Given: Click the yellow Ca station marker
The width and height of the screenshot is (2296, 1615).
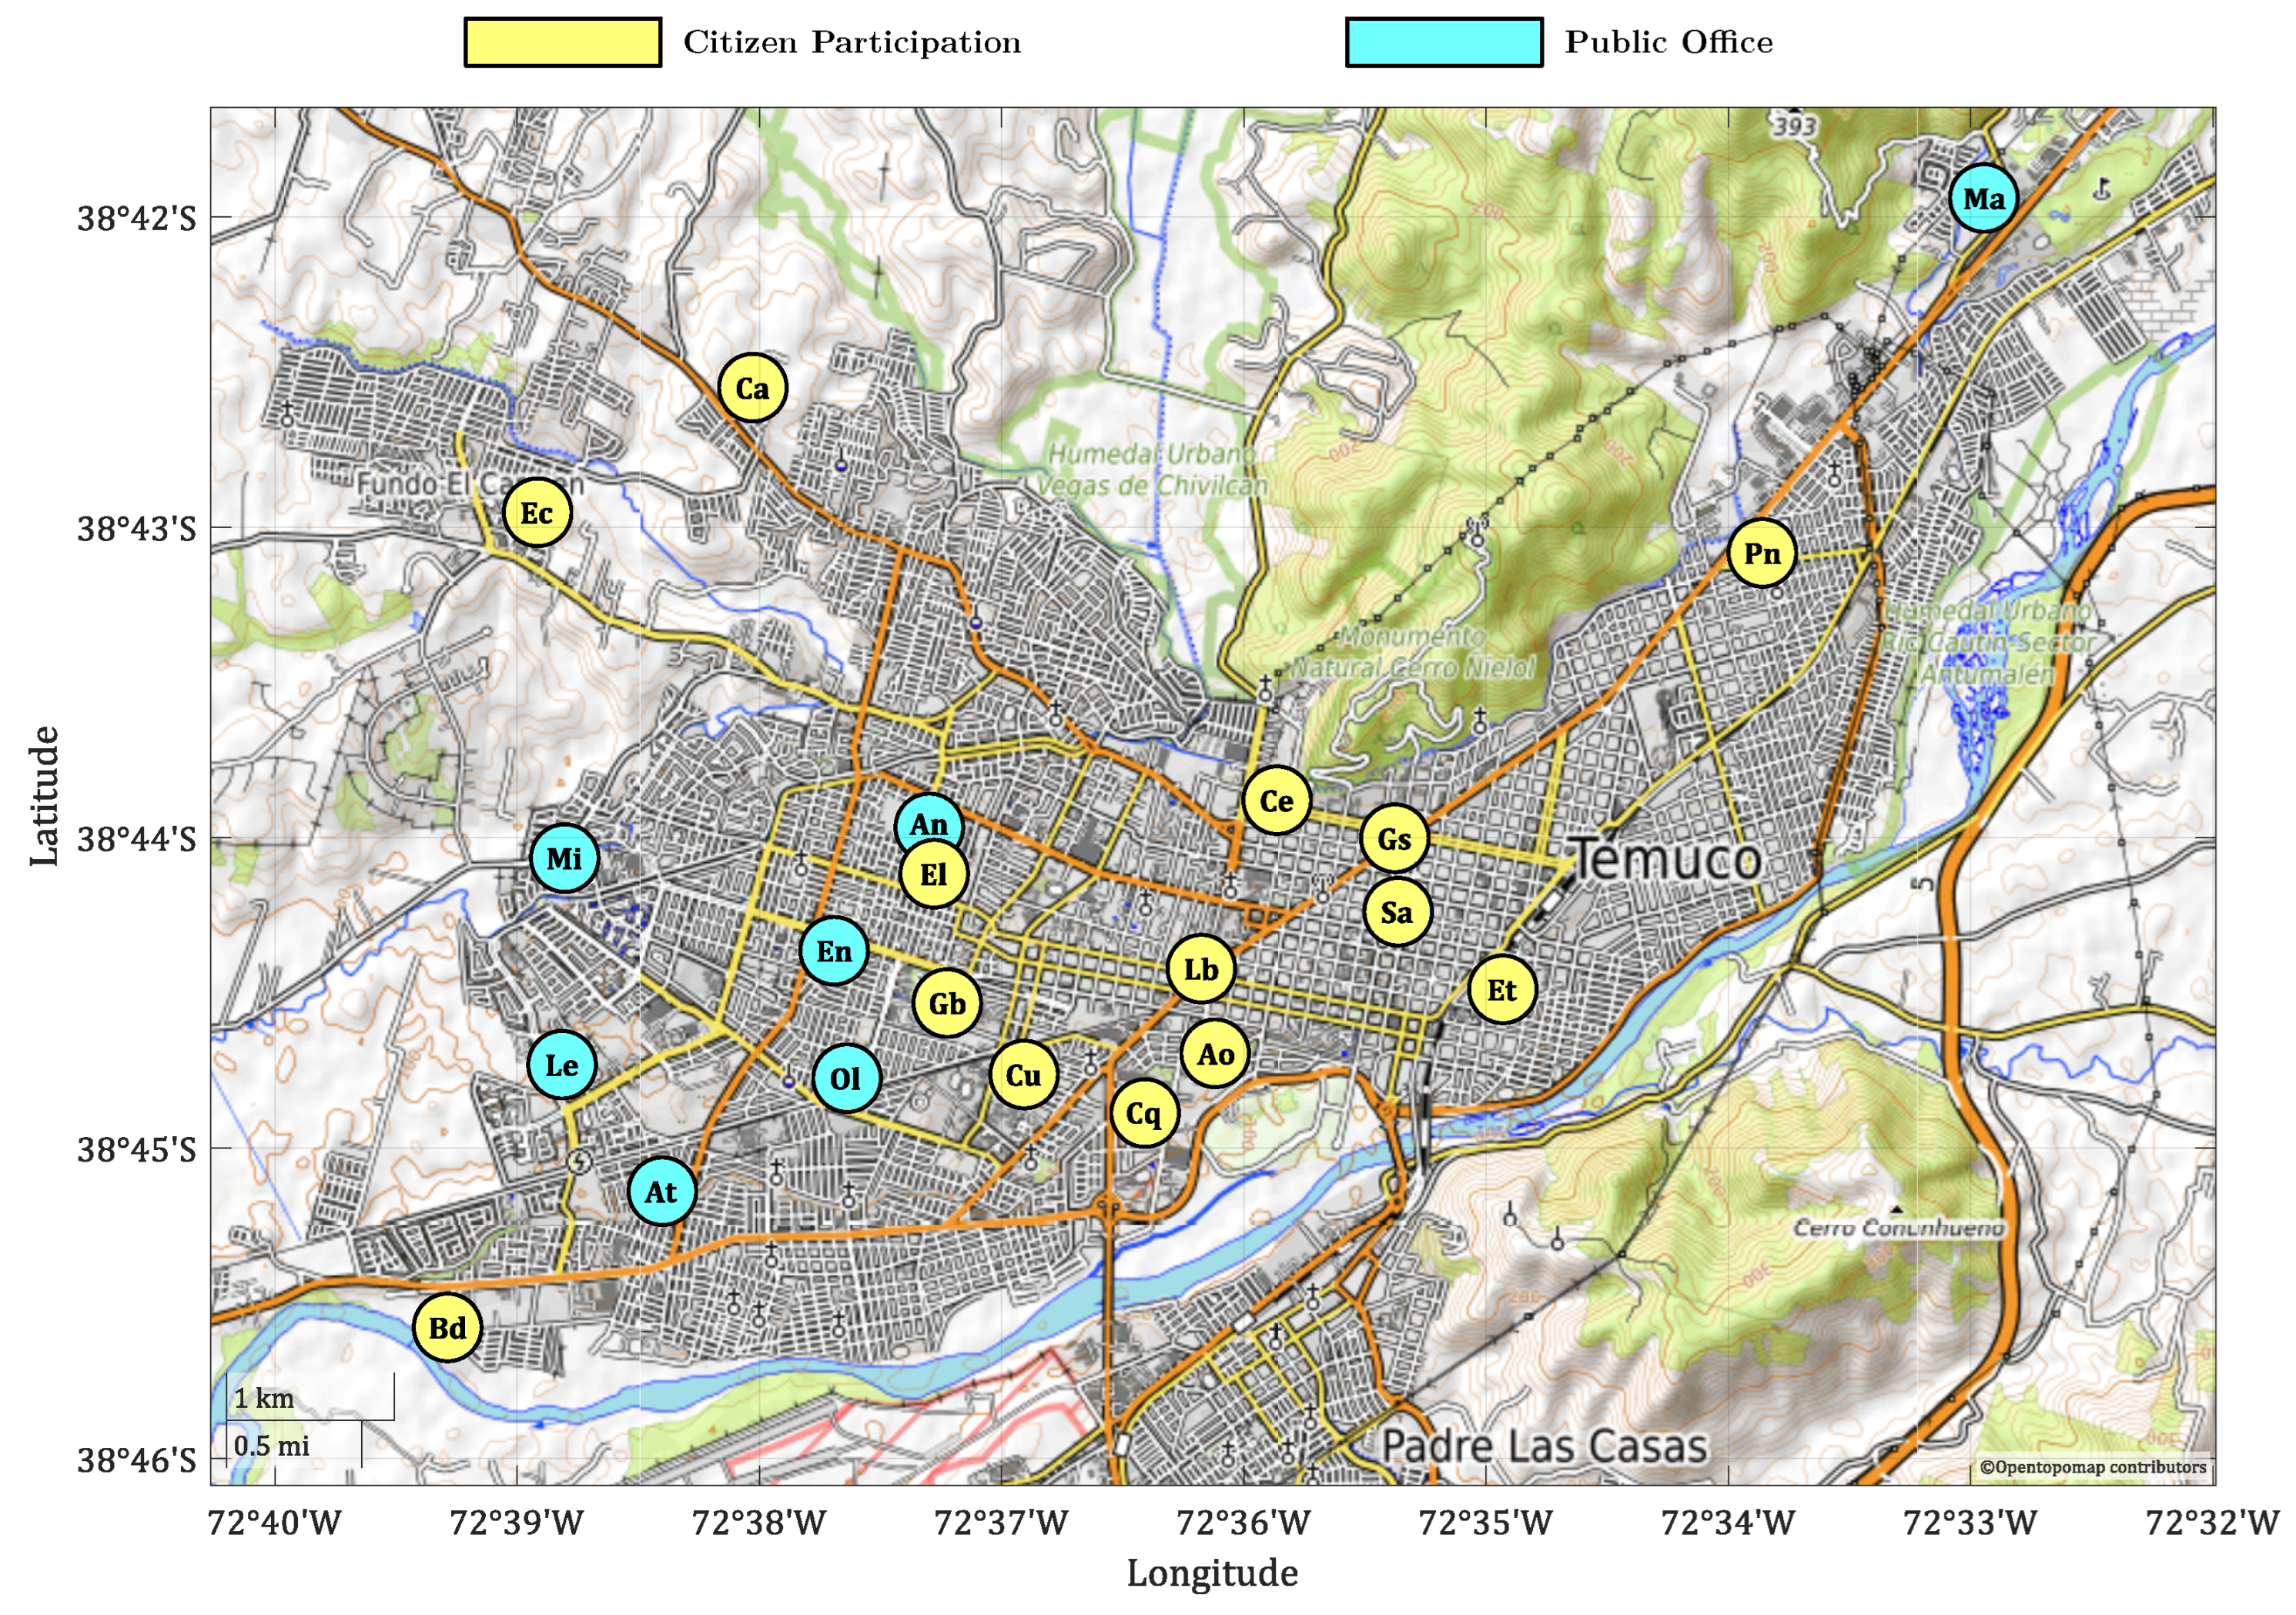Looking at the screenshot, I should pyautogui.click(x=752, y=388).
